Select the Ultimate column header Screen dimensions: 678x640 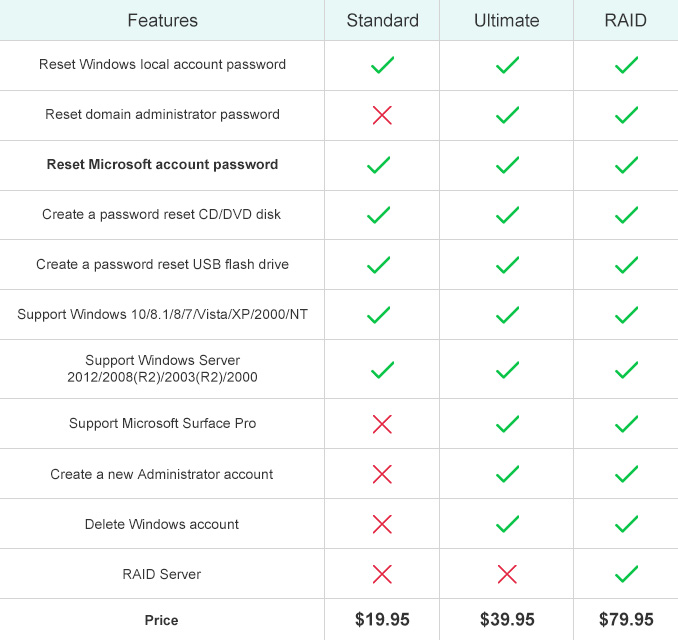506,20
